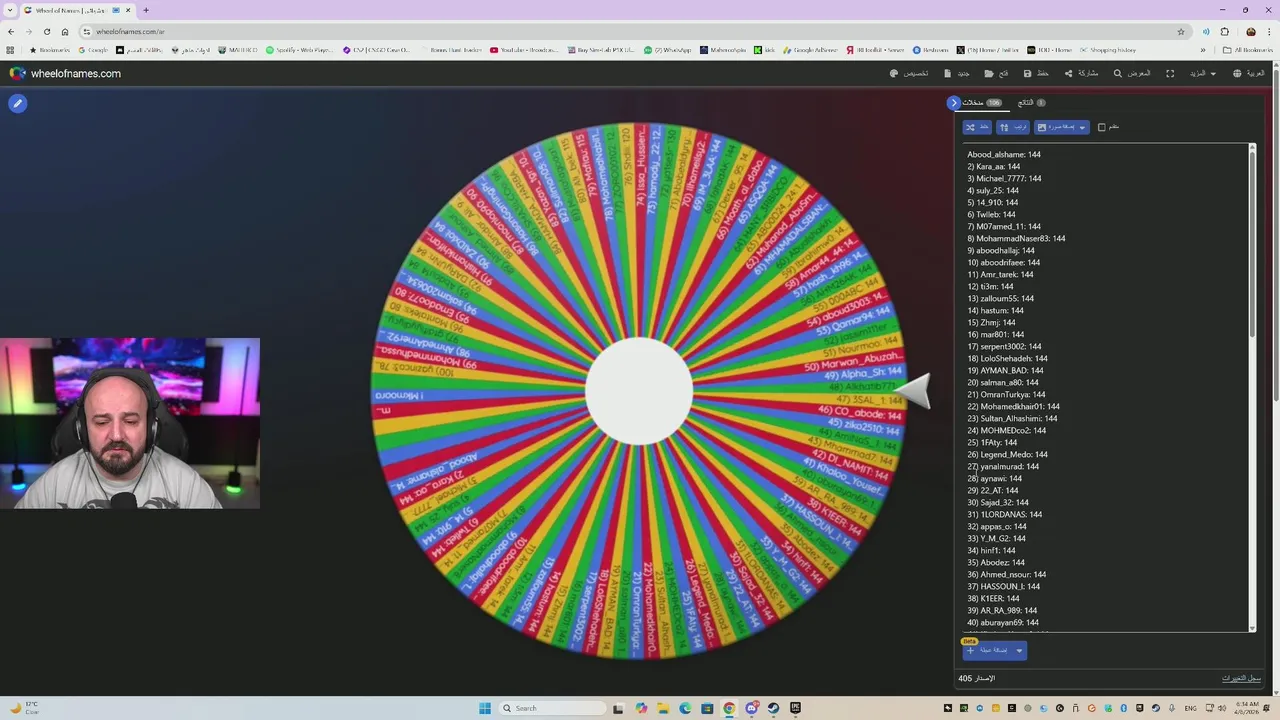The image size is (1280, 720).
Task: Click entry '36) Ahmed_nsour: 144'
Action: click(x=1006, y=574)
